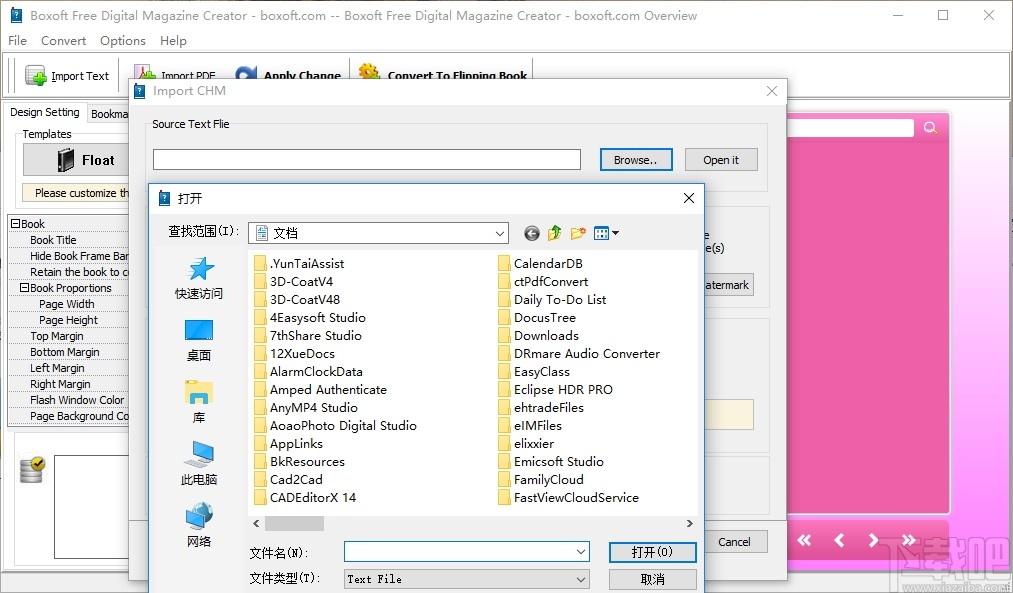
Task: Go to previous page in preview
Action: pos(839,540)
